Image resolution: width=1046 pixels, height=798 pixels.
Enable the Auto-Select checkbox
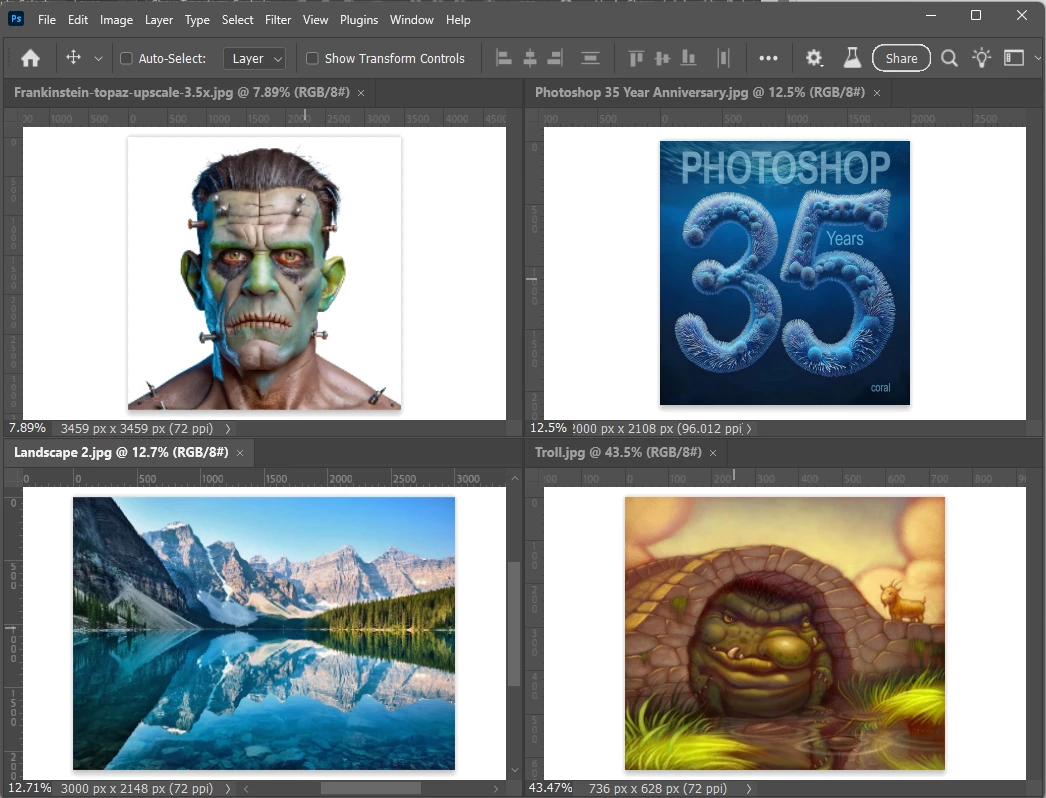pos(126,59)
